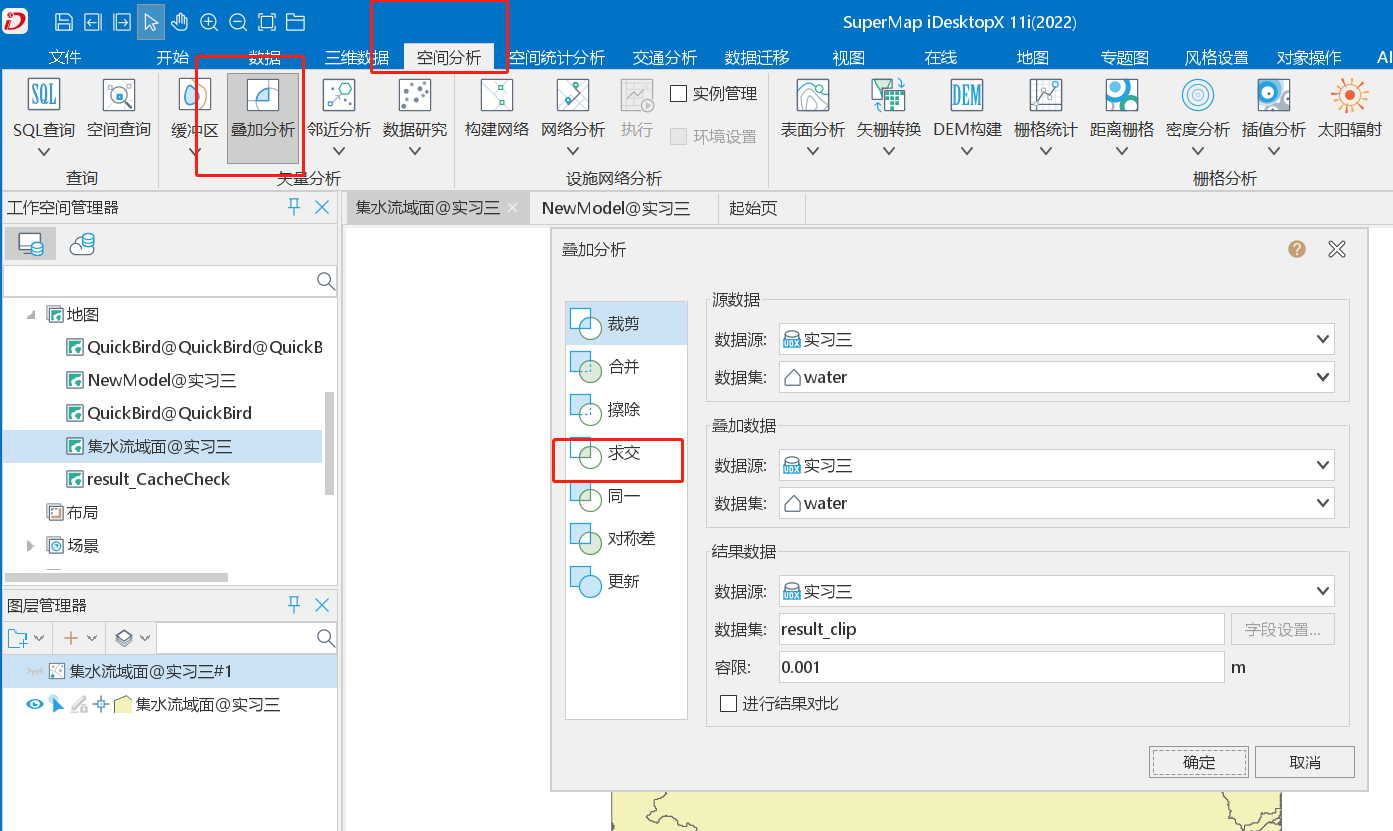This screenshot has height=831, width=1393.
Task: Click the help question mark in 叠加分析 dialog
Action: coord(1297,249)
